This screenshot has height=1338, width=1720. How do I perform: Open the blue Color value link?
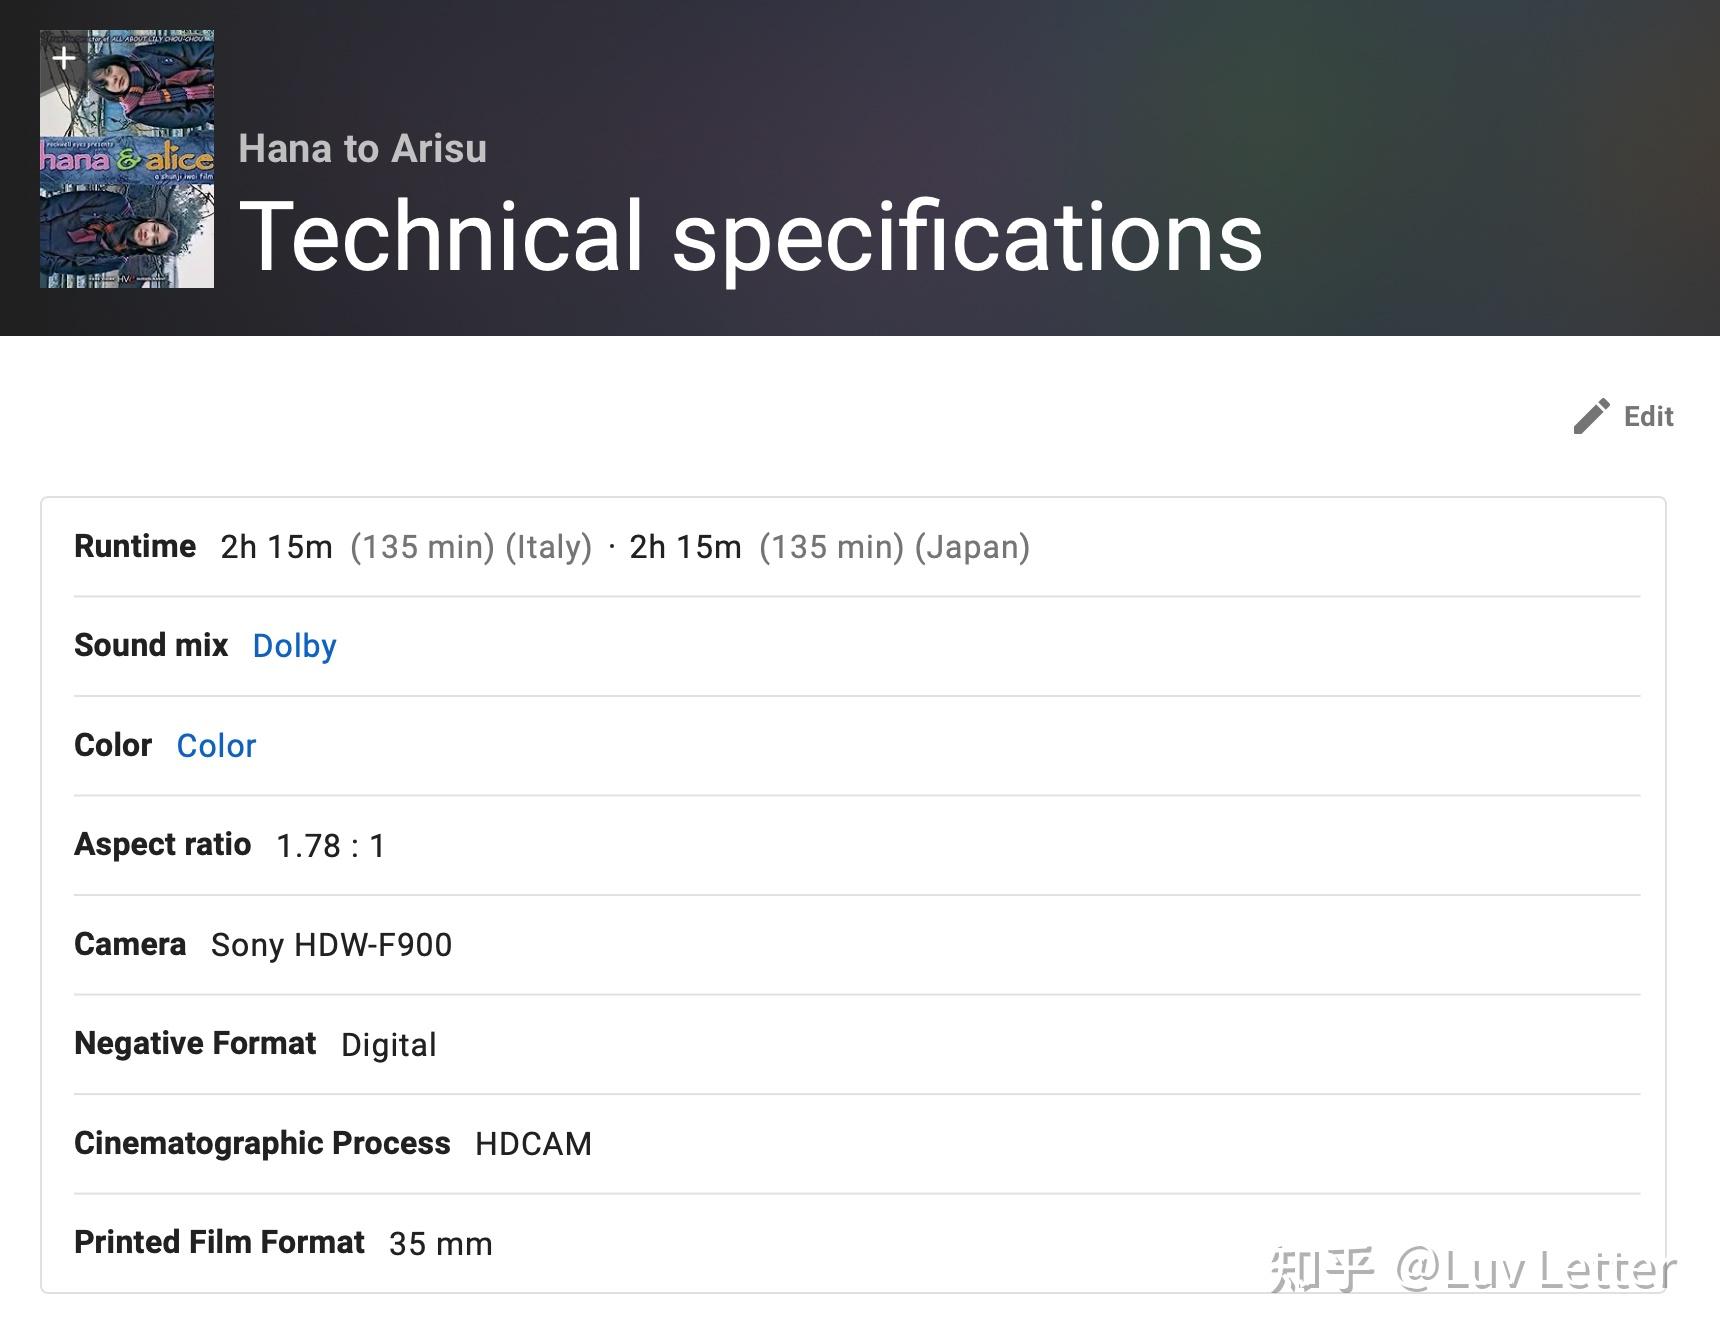pos(216,746)
